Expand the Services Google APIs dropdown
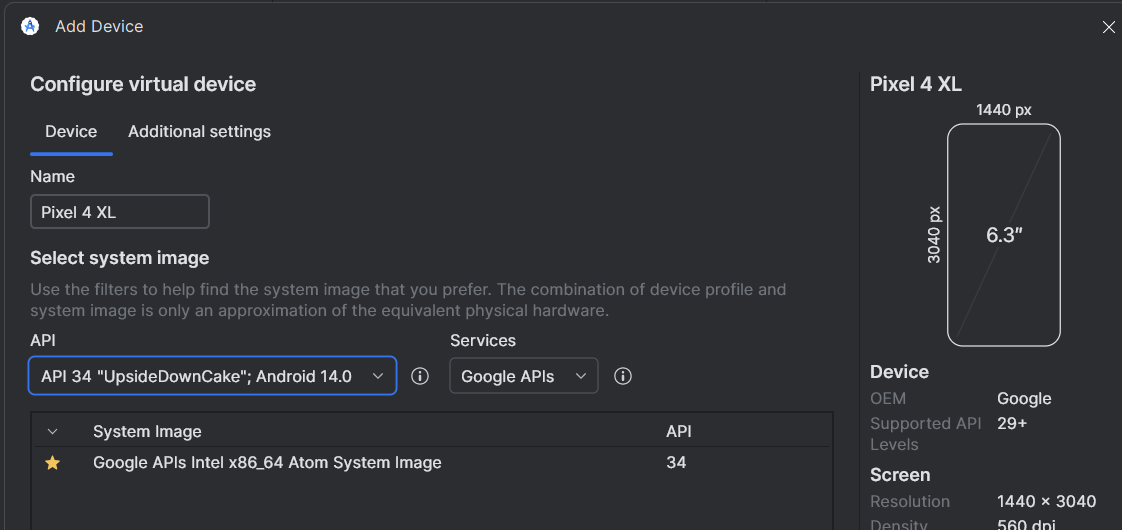 pos(523,376)
